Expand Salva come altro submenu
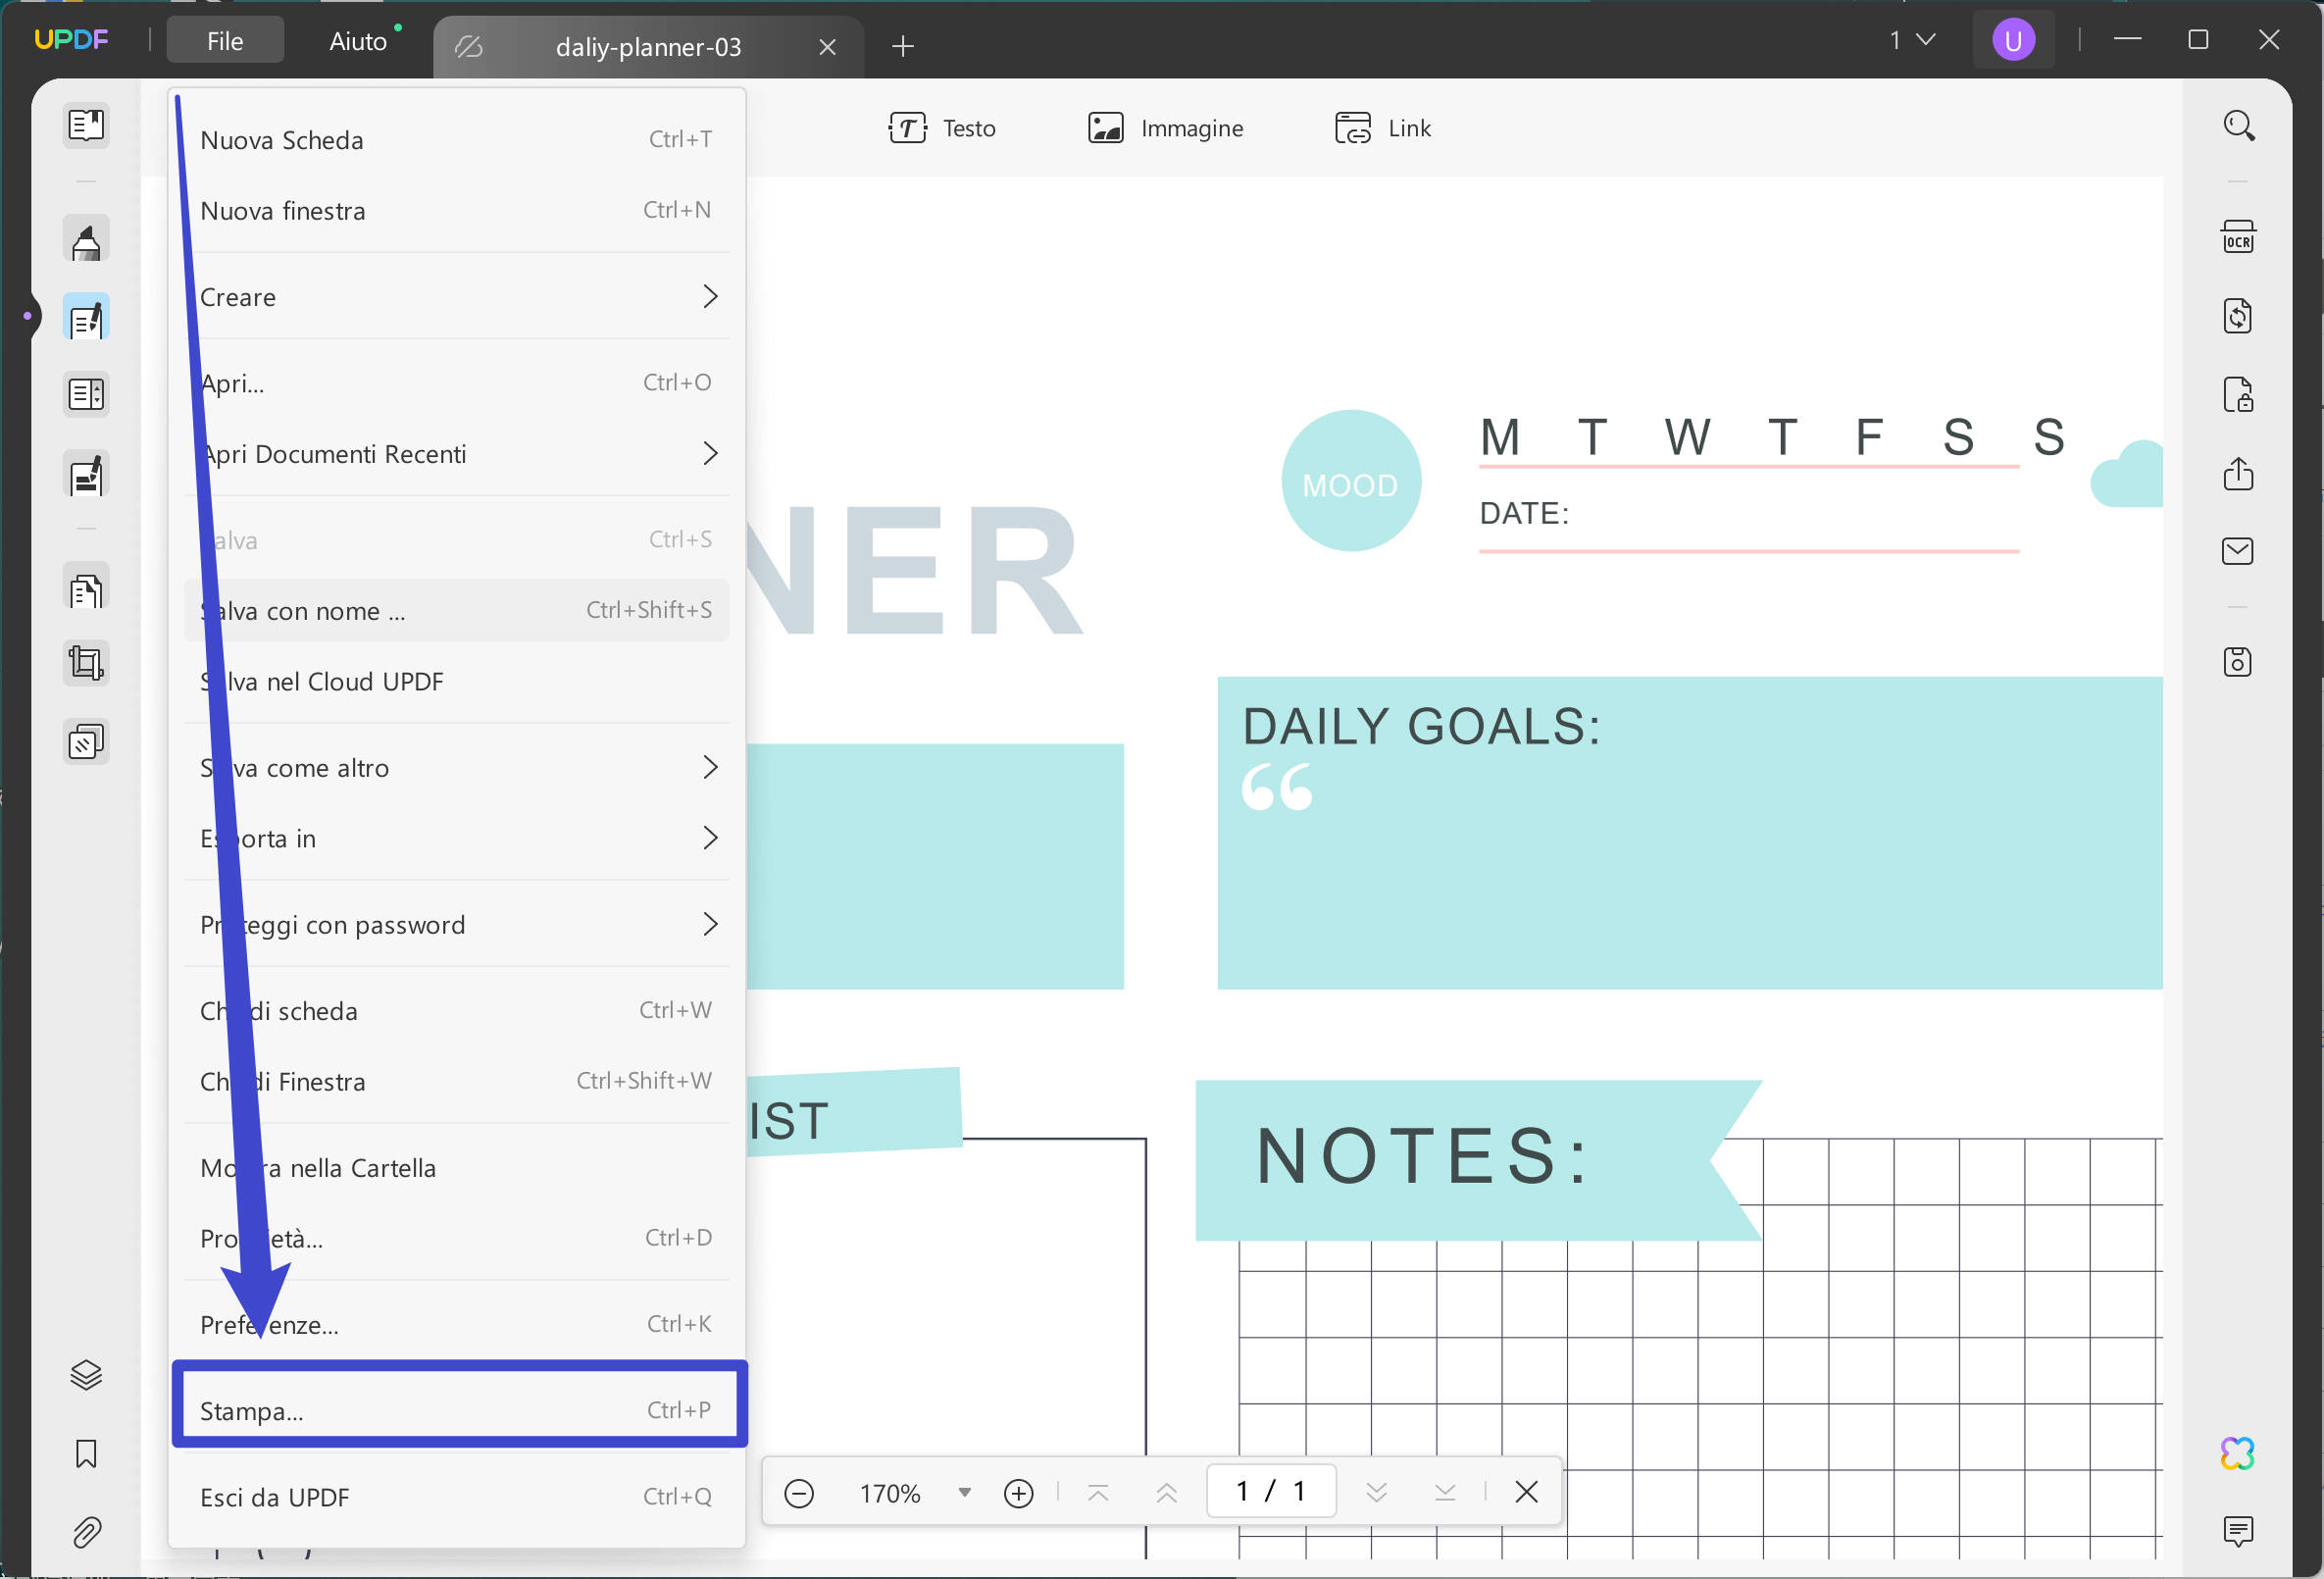The width and height of the screenshot is (2324, 1579). coord(457,768)
